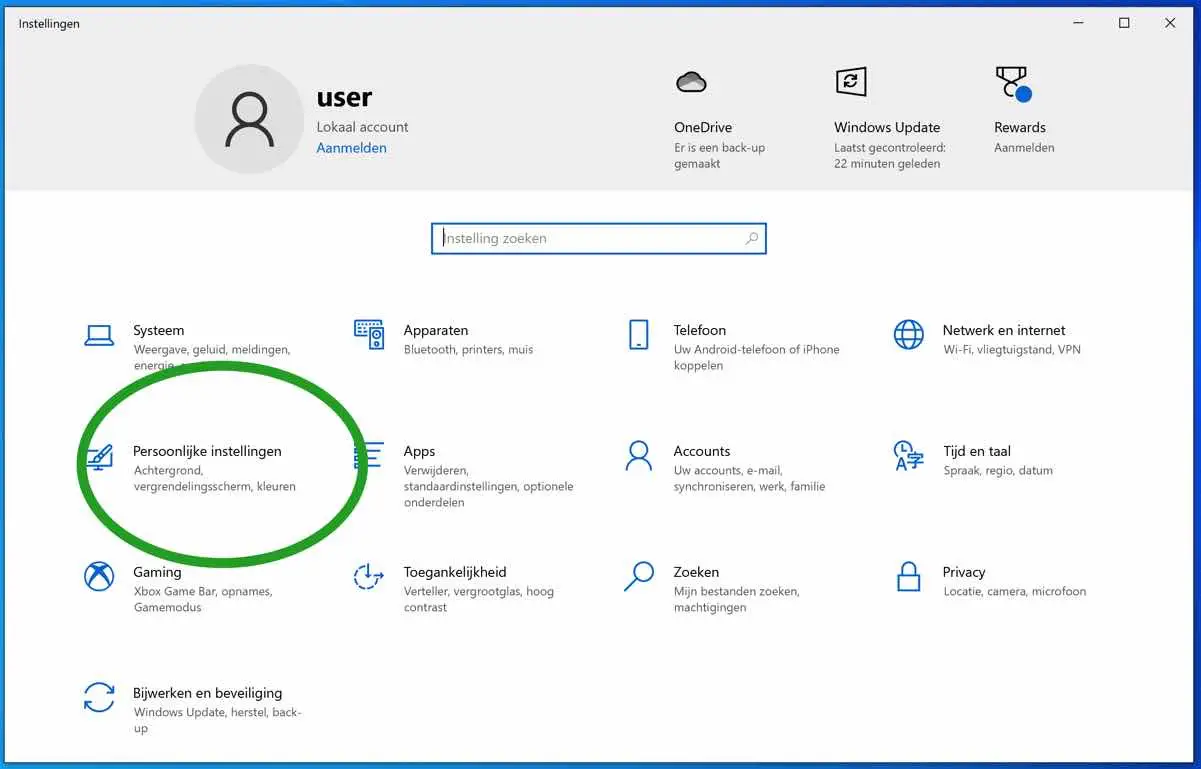The image size is (1201, 769).
Task: Click the Apparaten category title
Action: point(436,330)
